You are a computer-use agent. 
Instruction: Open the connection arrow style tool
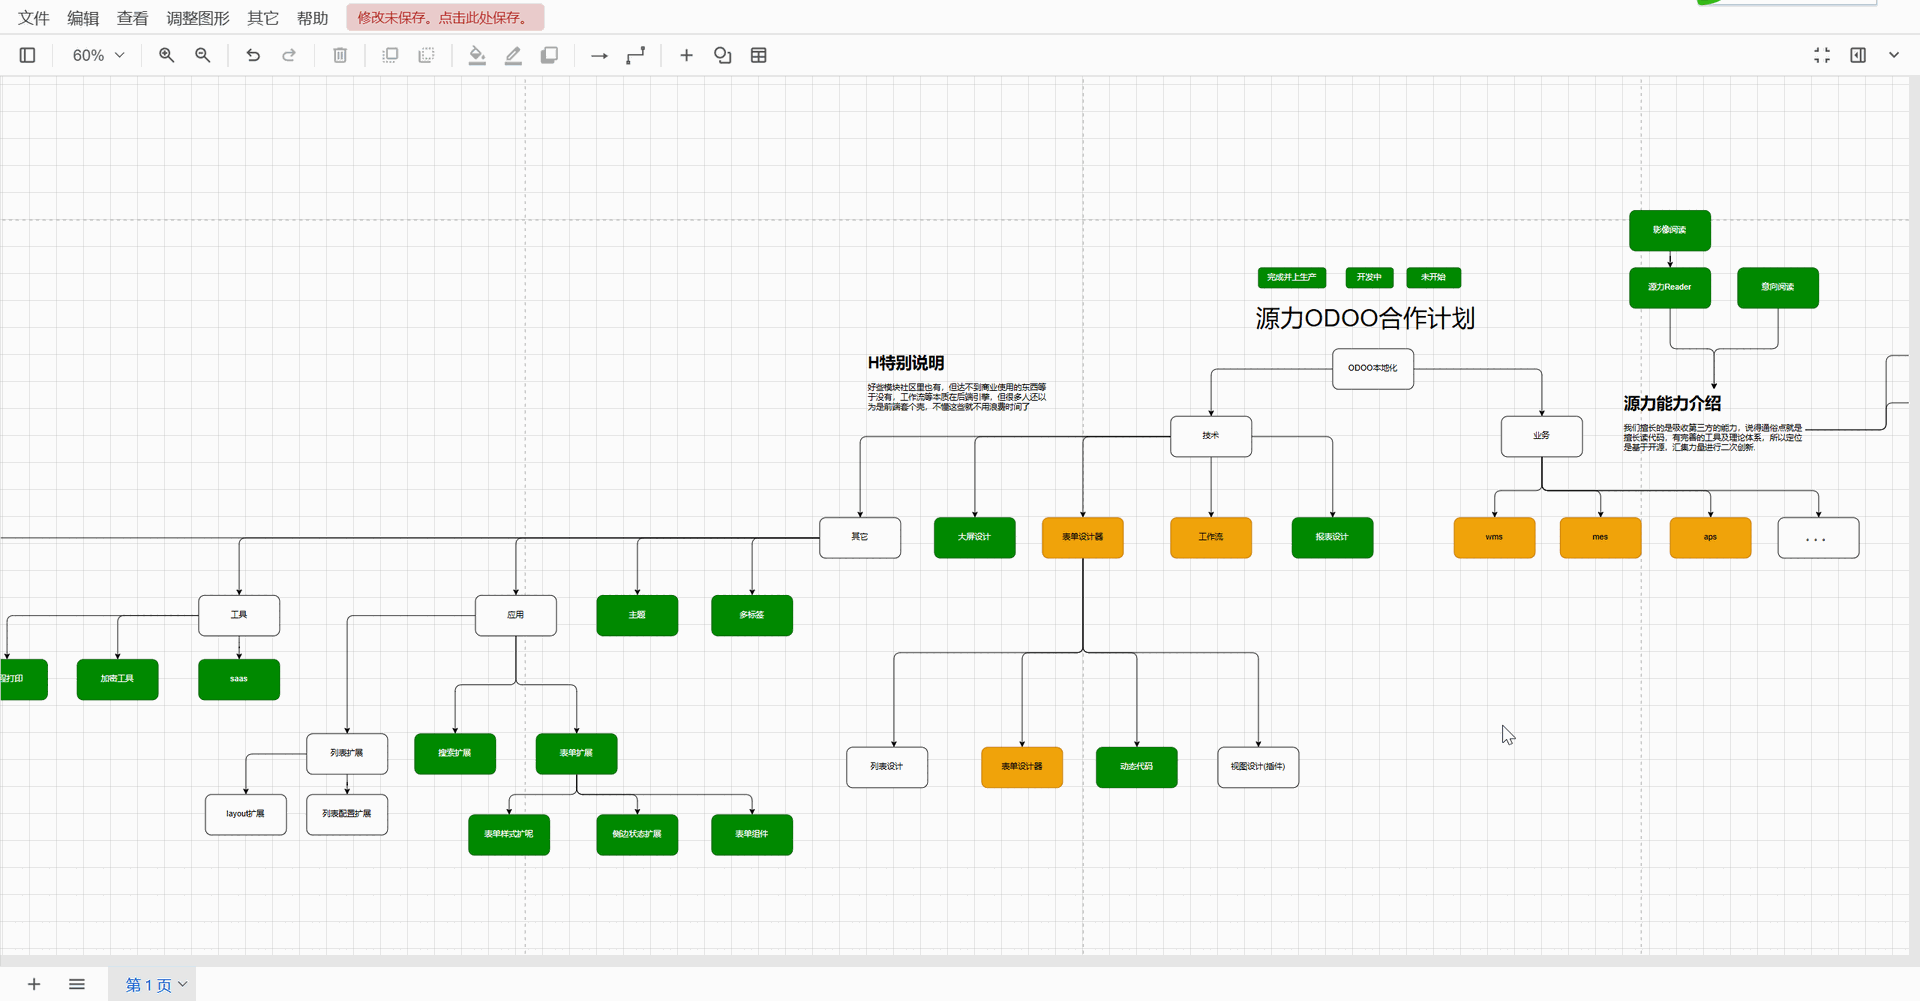pos(599,56)
